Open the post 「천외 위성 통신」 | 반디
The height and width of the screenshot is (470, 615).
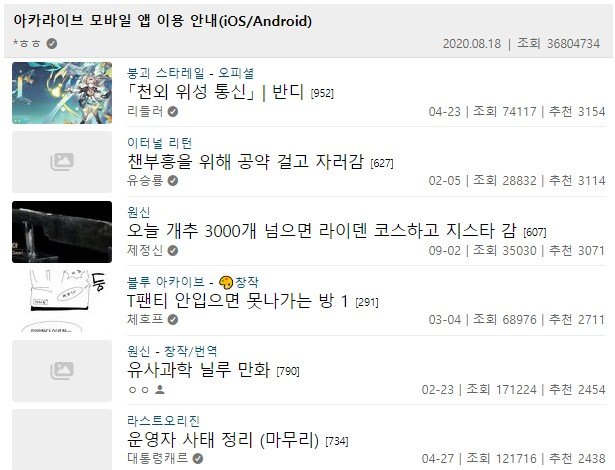click(x=215, y=92)
